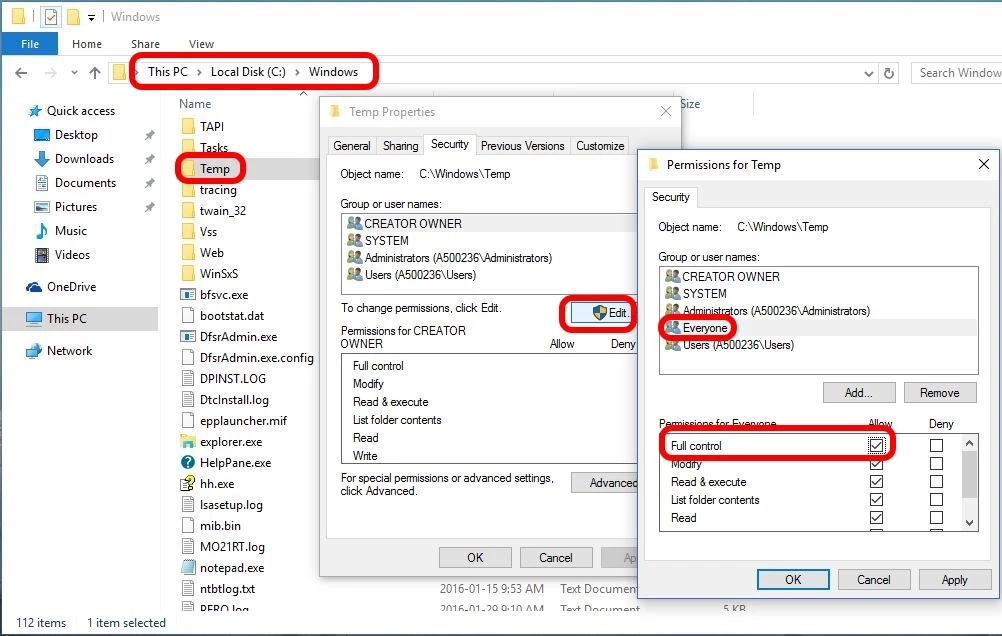Open the address bar history dropdown
Screen dimensions: 1002x636
coord(868,74)
